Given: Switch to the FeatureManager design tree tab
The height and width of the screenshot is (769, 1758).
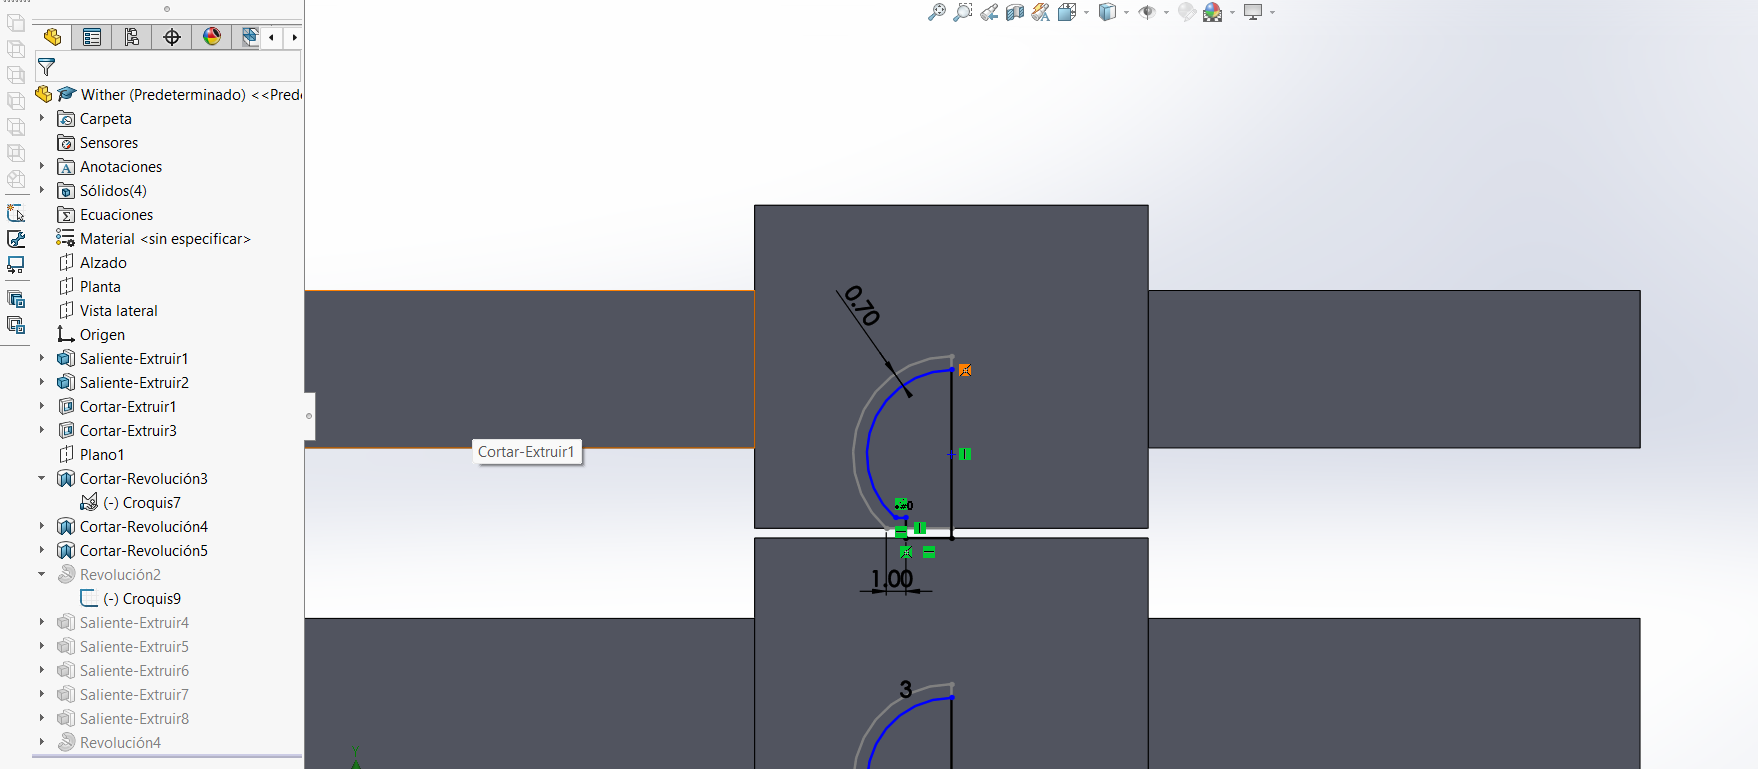Looking at the screenshot, I should 52,37.
